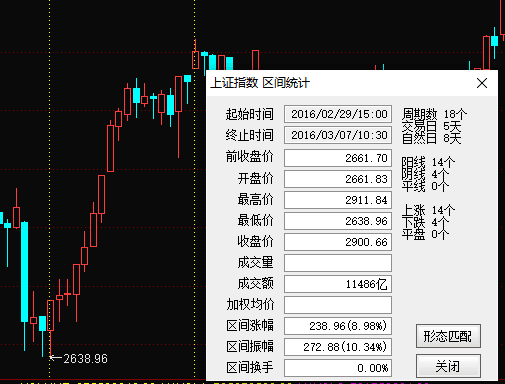505x384 pixels.
Task: Close the 区间统计 dialog with X
Action: pyautogui.click(x=482, y=83)
